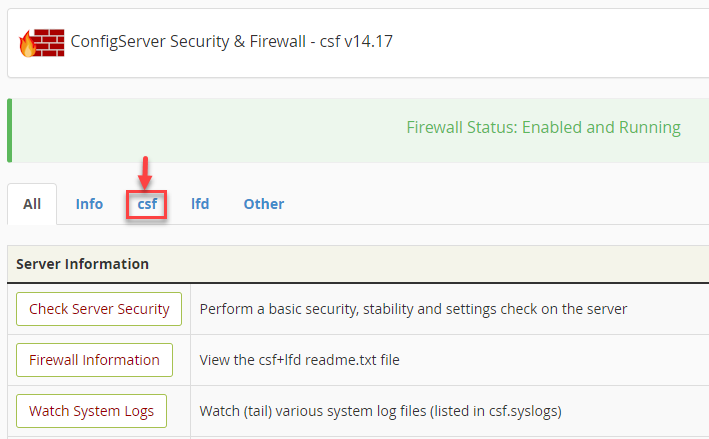Select the csf tab
Viewport: 709px width, 439px height.
coord(147,204)
